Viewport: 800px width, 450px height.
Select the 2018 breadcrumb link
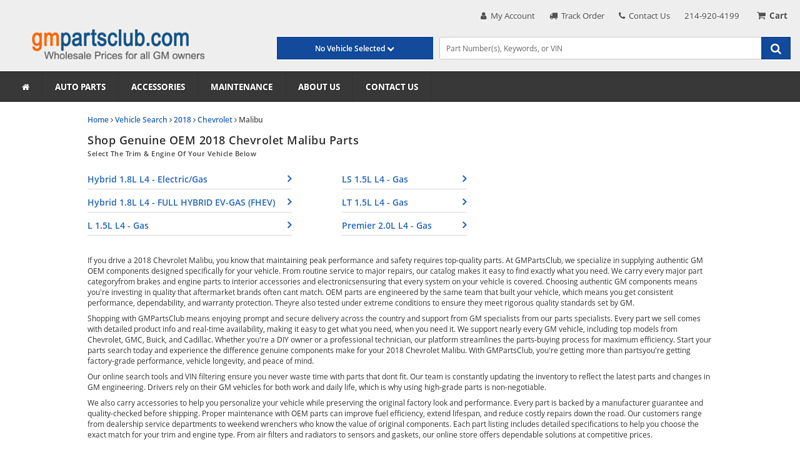click(182, 119)
